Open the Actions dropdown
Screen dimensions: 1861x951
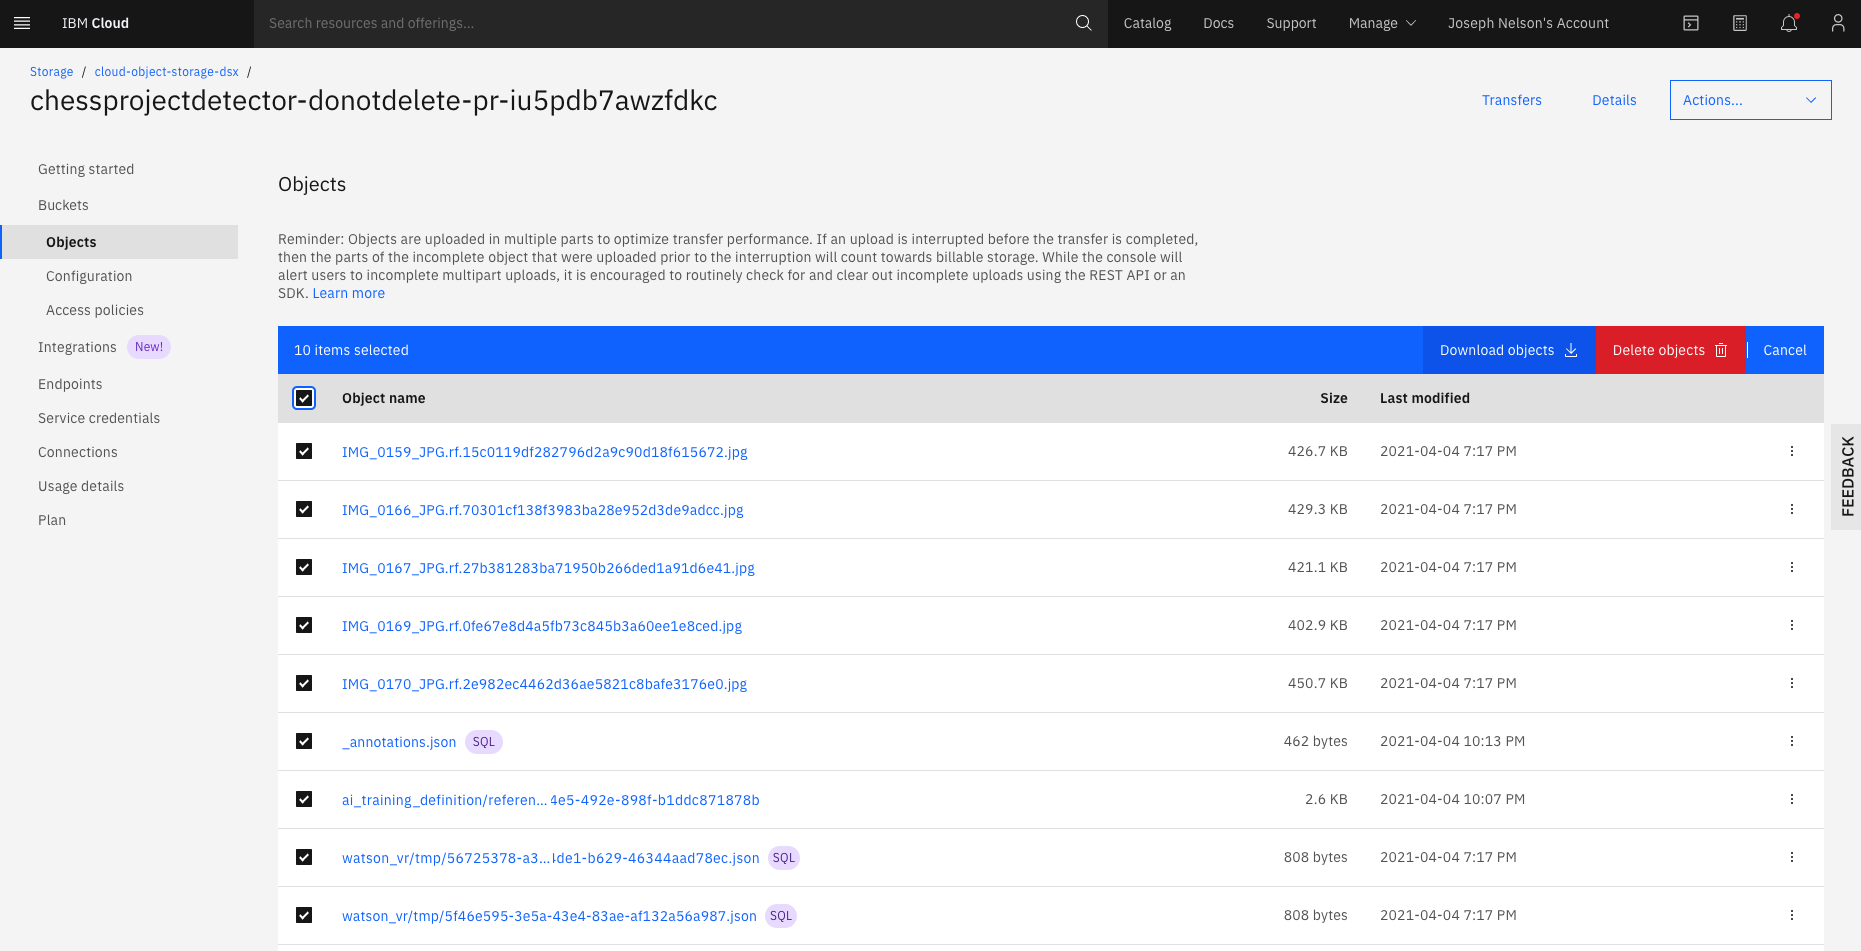pyautogui.click(x=1750, y=100)
